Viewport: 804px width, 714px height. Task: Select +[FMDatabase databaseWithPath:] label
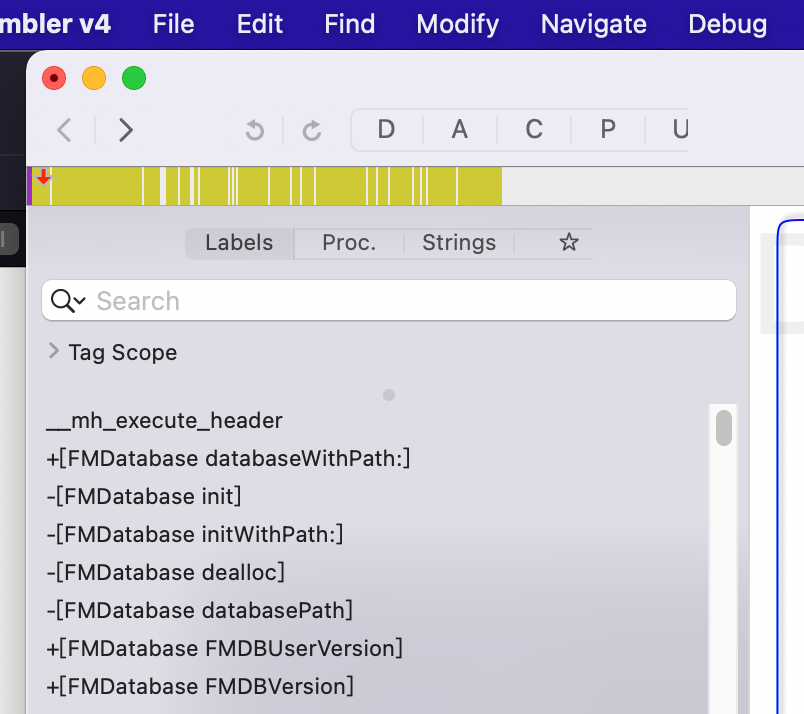click(x=228, y=459)
